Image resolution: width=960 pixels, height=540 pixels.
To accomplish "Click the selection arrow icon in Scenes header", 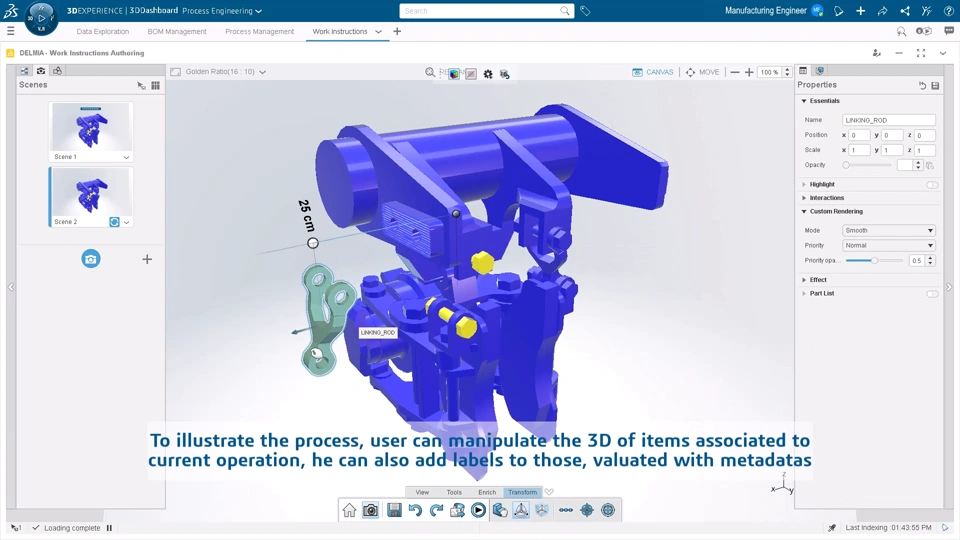I will click(x=141, y=86).
